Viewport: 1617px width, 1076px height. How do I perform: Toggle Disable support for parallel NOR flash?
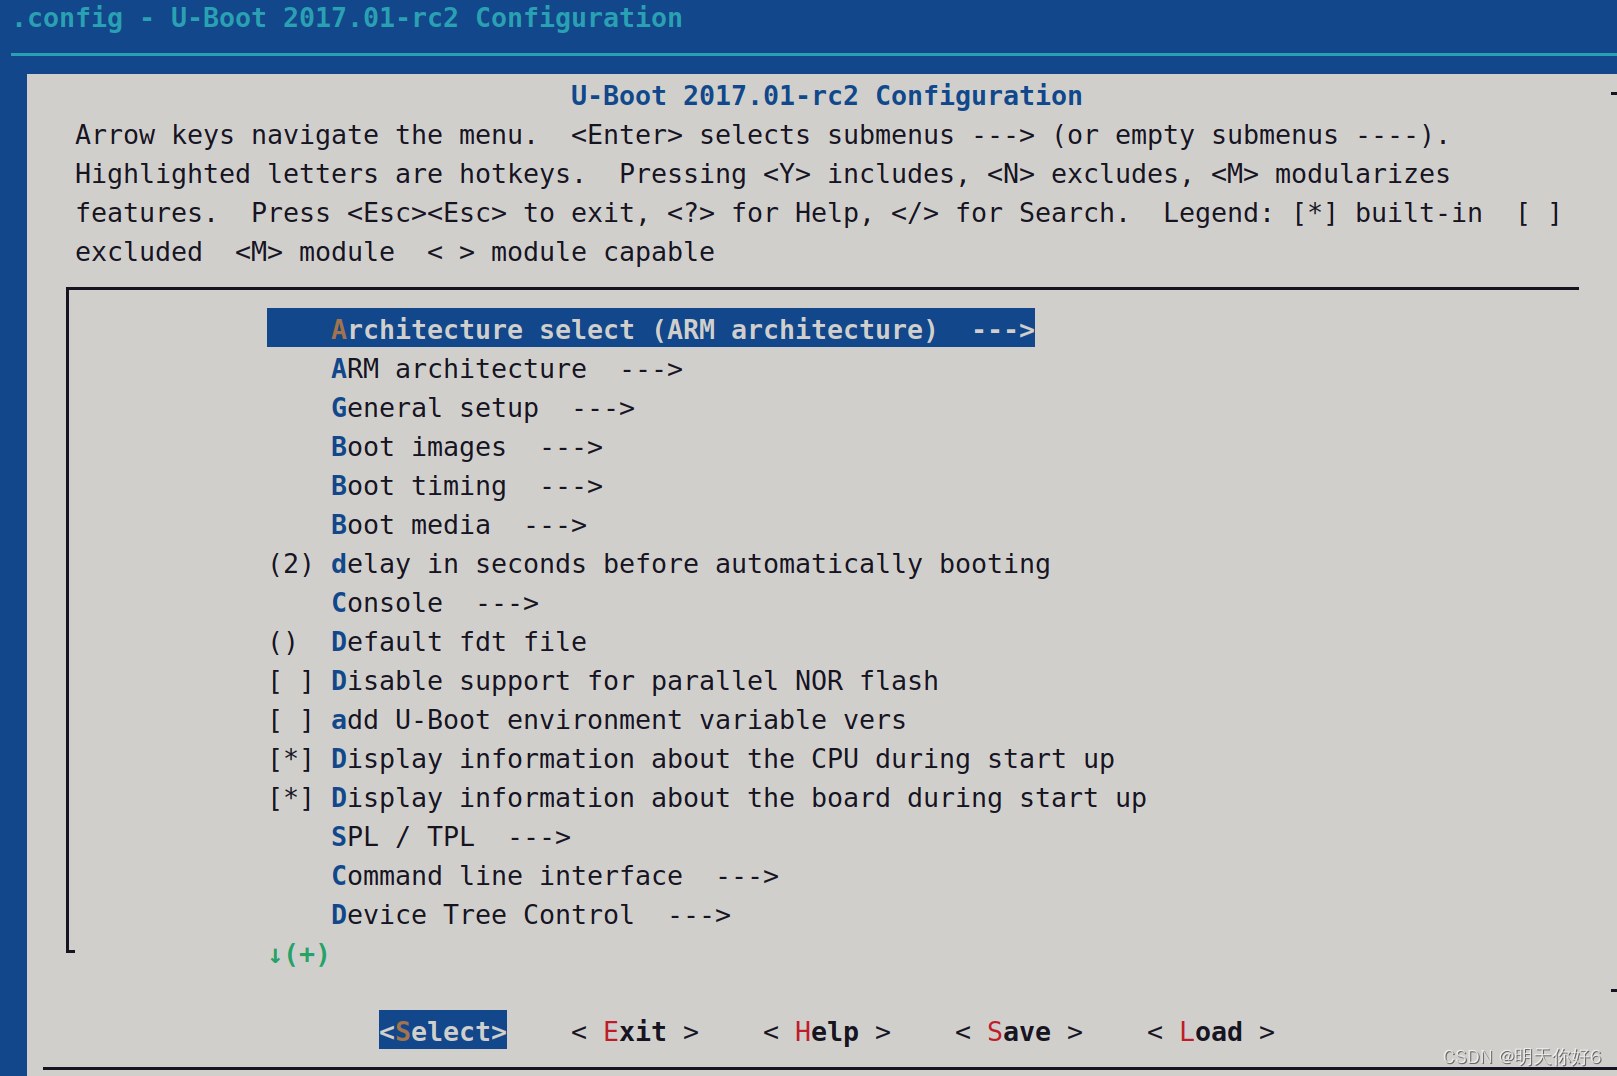(x=604, y=681)
